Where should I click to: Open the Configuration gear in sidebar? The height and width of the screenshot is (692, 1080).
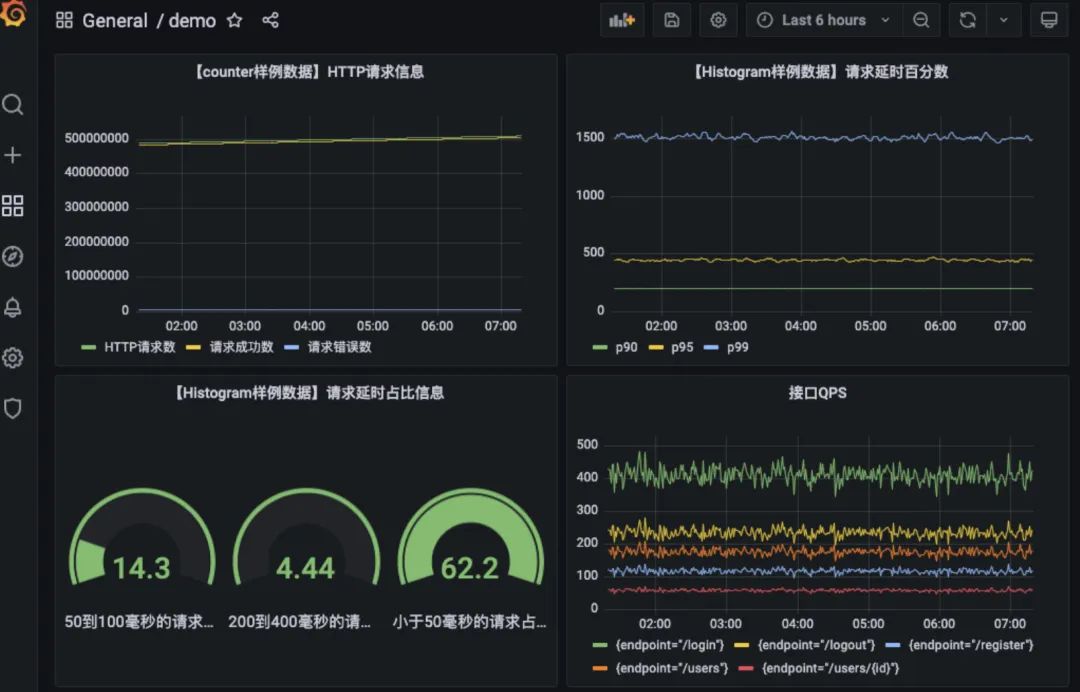coord(12,358)
